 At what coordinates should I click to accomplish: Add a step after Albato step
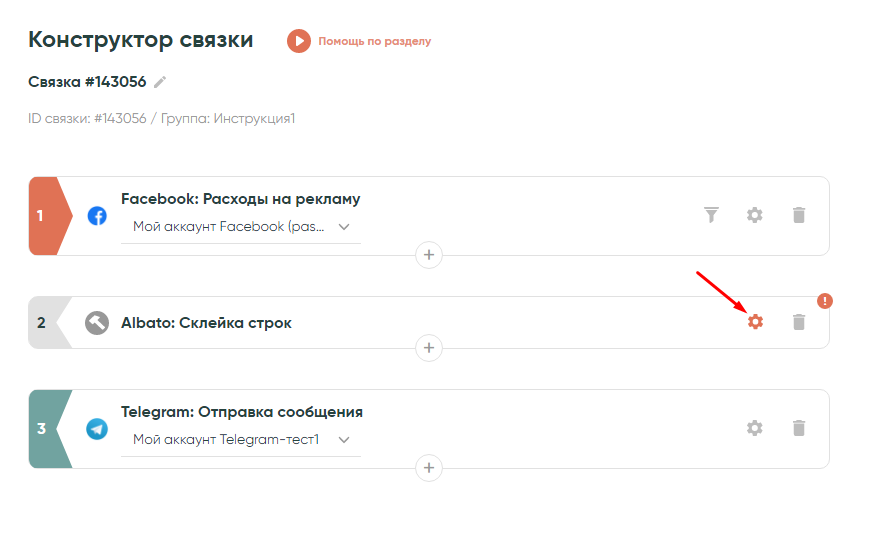(429, 348)
